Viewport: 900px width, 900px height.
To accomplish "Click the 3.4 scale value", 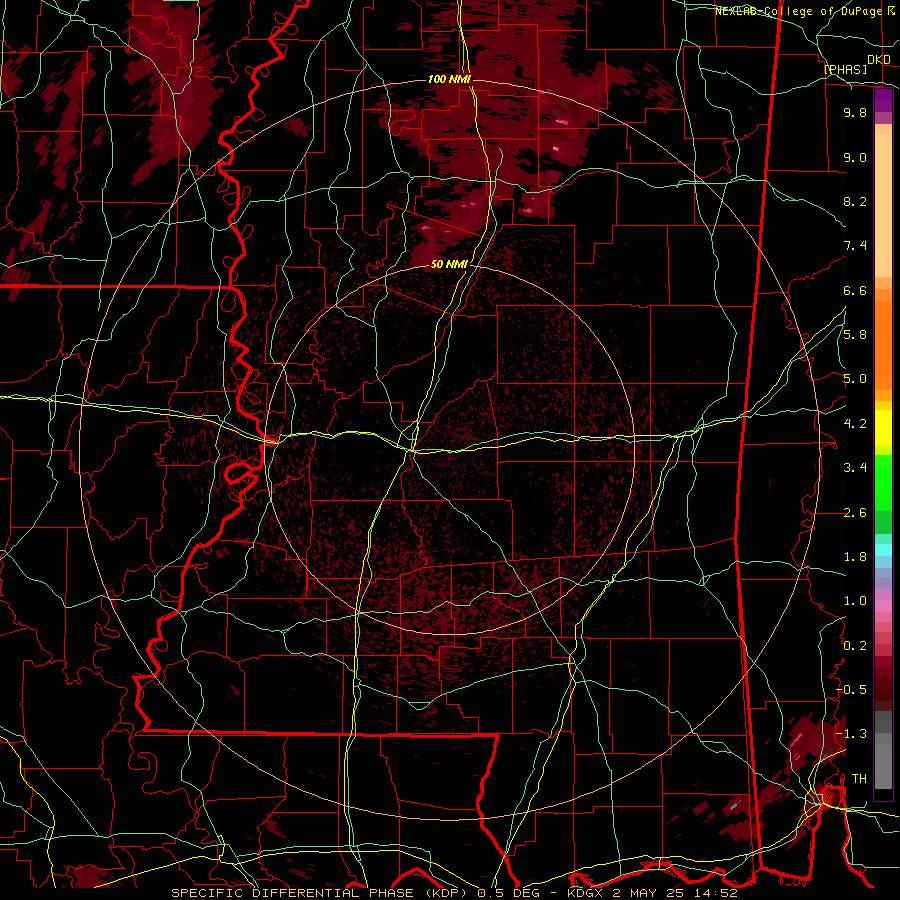I will point(855,468).
